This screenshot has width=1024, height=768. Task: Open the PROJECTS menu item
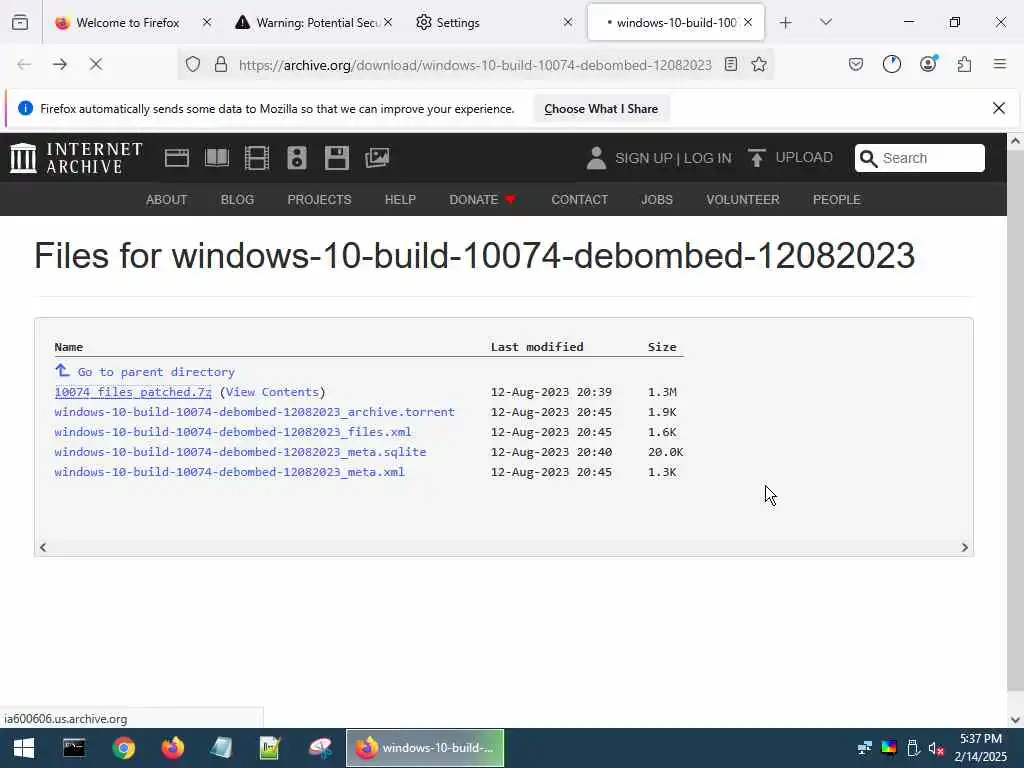pyautogui.click(x=319, y=200)
